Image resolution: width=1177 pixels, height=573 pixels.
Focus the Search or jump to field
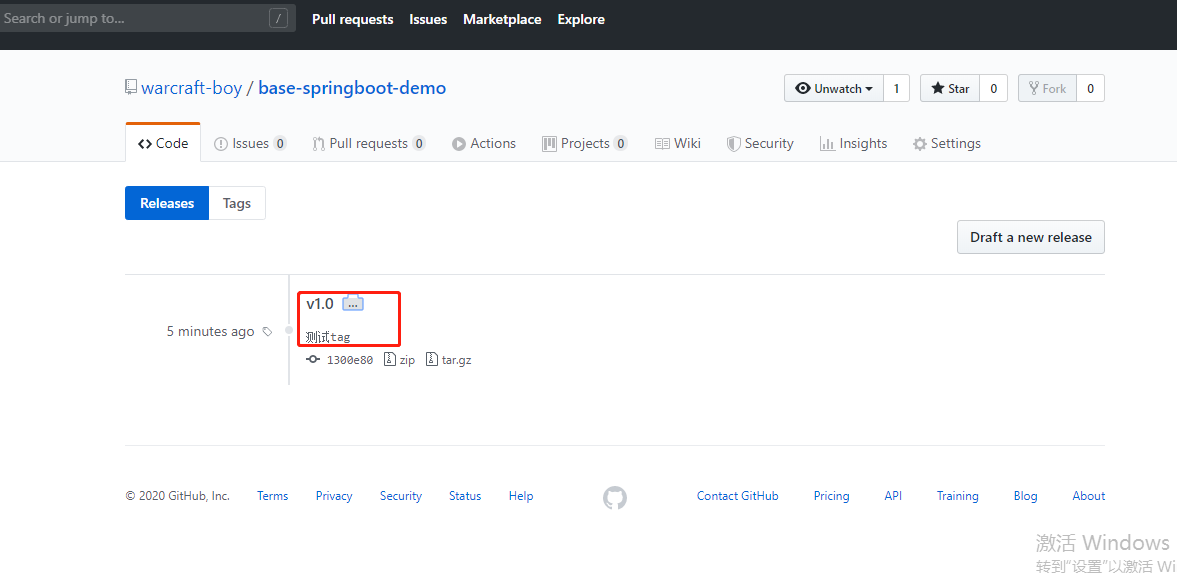click(x=147, y=19)
